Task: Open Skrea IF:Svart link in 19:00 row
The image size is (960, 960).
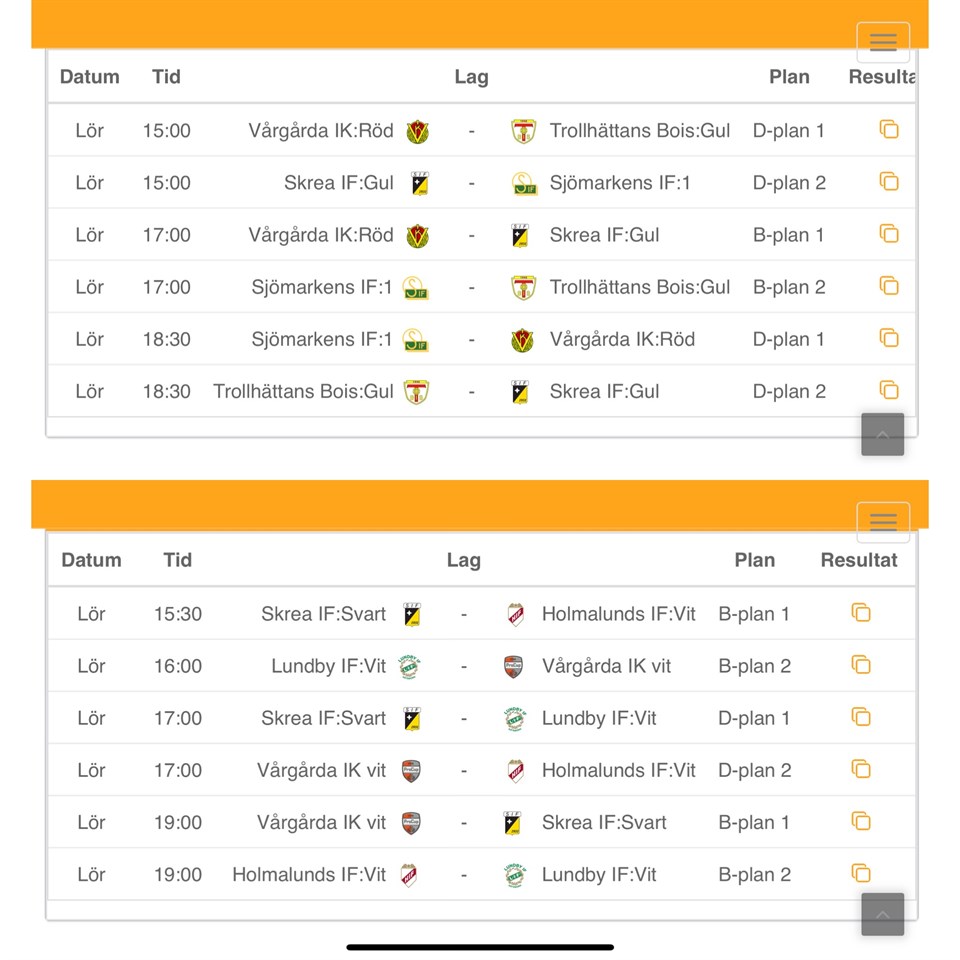Action: coord(603,823)
